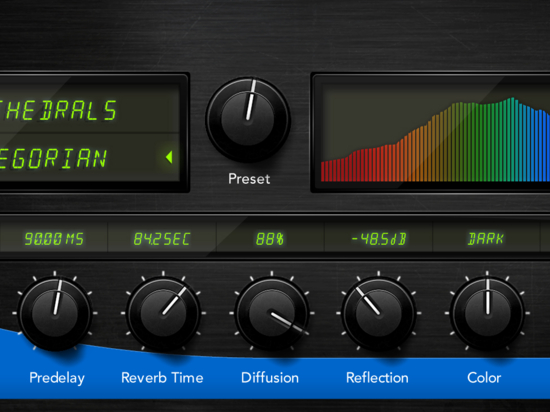The height and width of the screenshot is (412, 550).
Task: Click the Reverb Time label
Action: pos(162,378)
